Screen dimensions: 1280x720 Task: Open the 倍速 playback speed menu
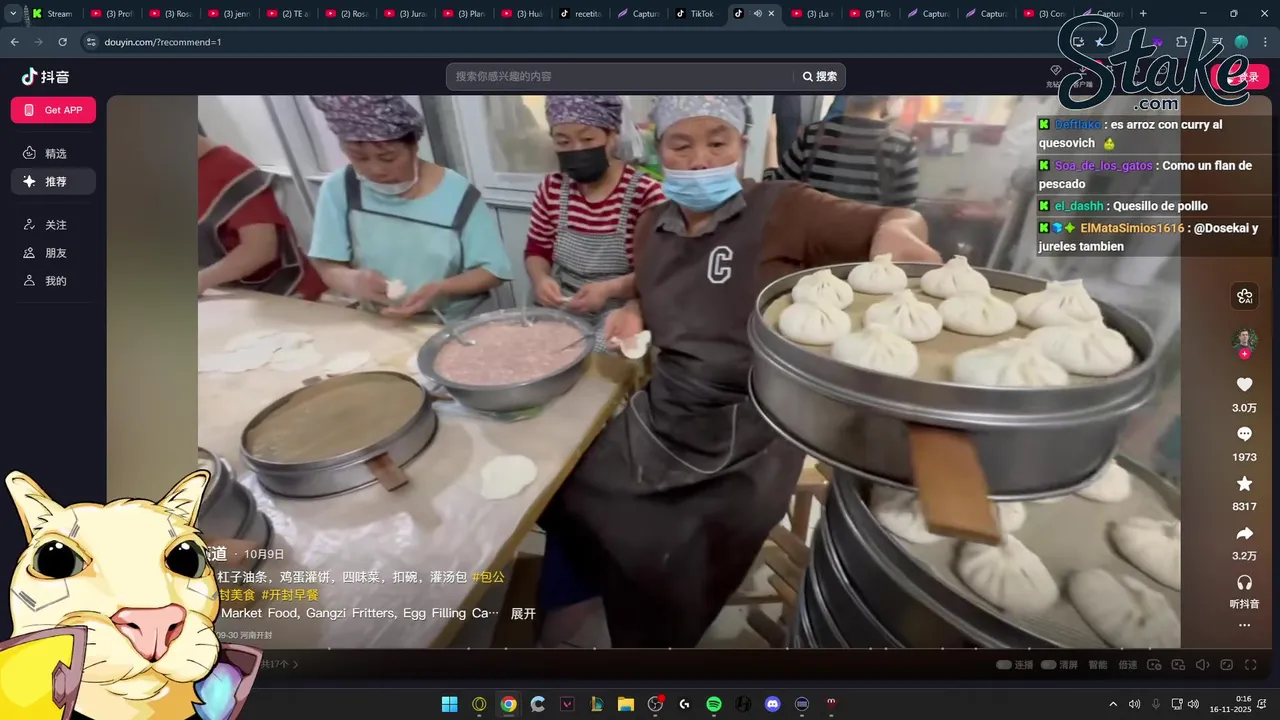(x=1128, y=664)
